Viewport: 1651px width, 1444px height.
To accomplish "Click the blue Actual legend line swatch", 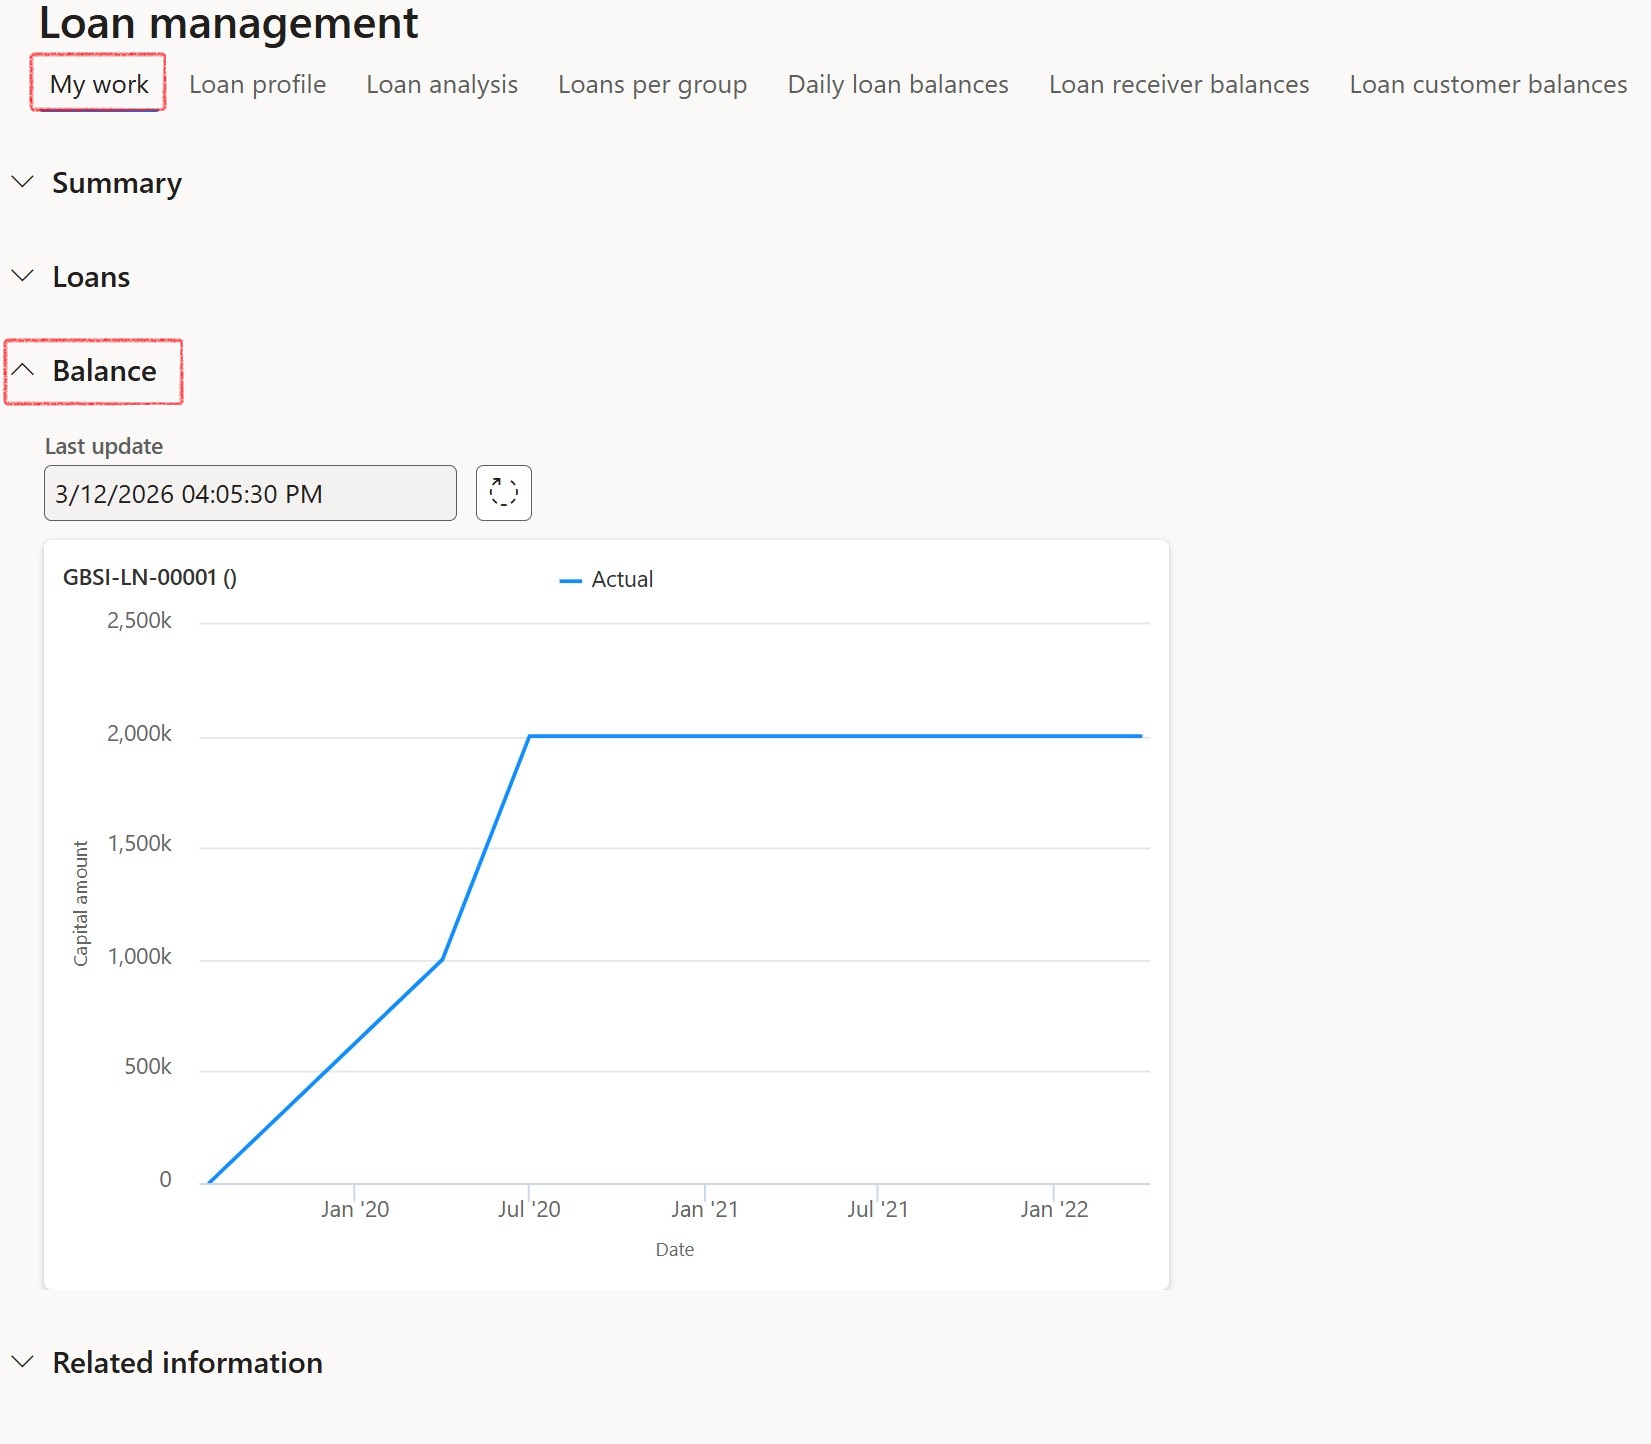I will 570,580.
